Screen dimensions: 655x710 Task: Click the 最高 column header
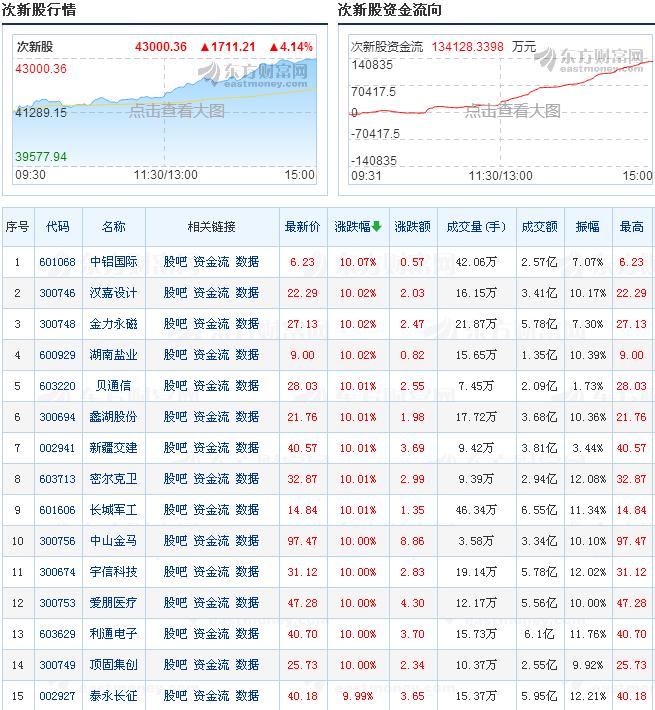click(631, 226)
